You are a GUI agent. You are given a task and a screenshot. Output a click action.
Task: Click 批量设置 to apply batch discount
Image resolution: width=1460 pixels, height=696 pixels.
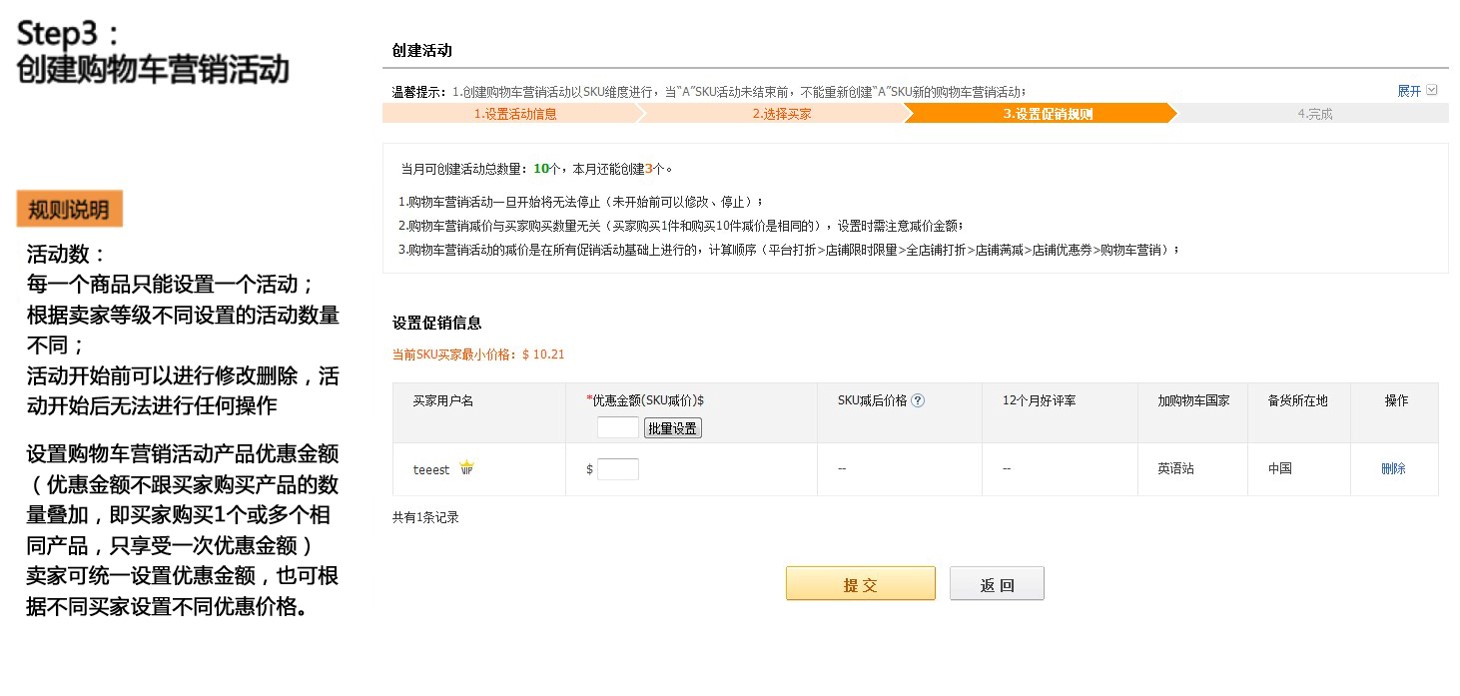tap(672, 427)
